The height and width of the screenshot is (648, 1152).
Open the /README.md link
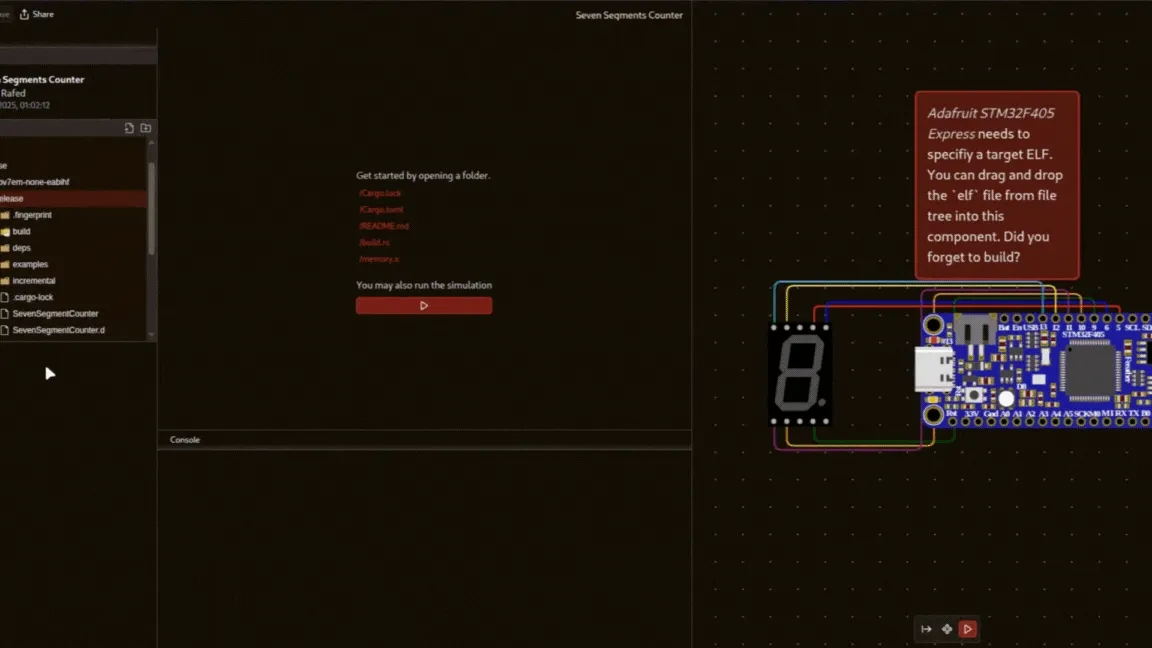pyautogui.click(x=385, y=225)
